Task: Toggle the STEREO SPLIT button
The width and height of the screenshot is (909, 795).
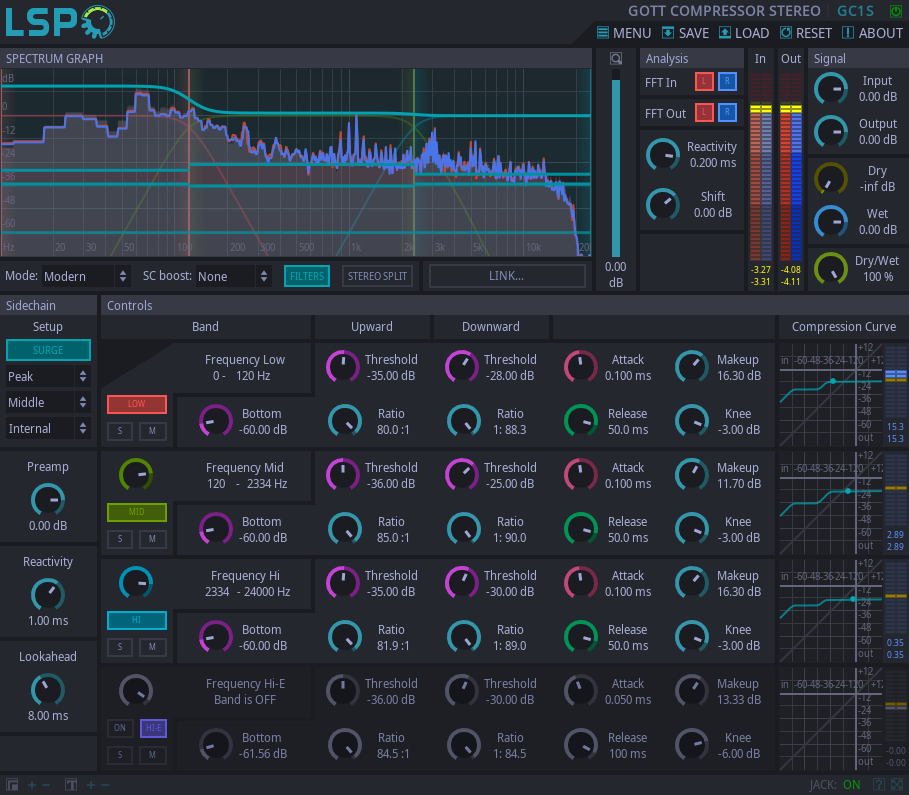Action: 377,276
